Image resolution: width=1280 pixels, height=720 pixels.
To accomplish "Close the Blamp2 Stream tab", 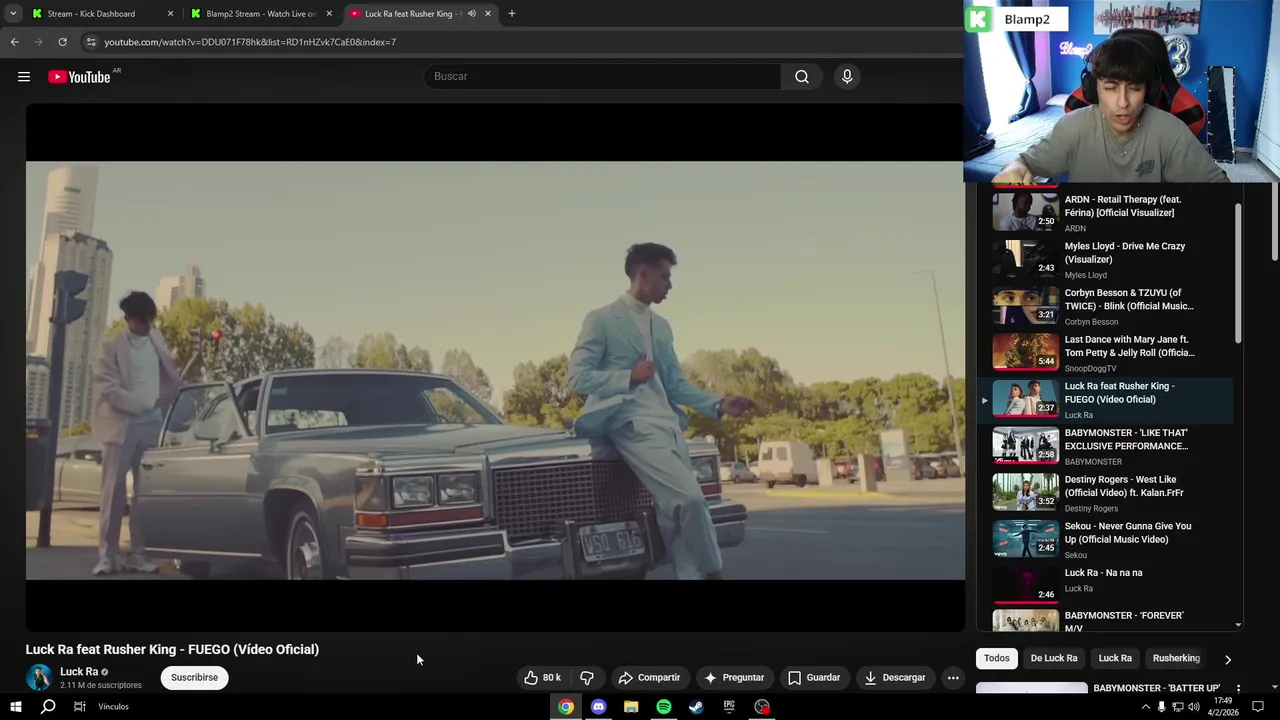I will coord(329,14).
